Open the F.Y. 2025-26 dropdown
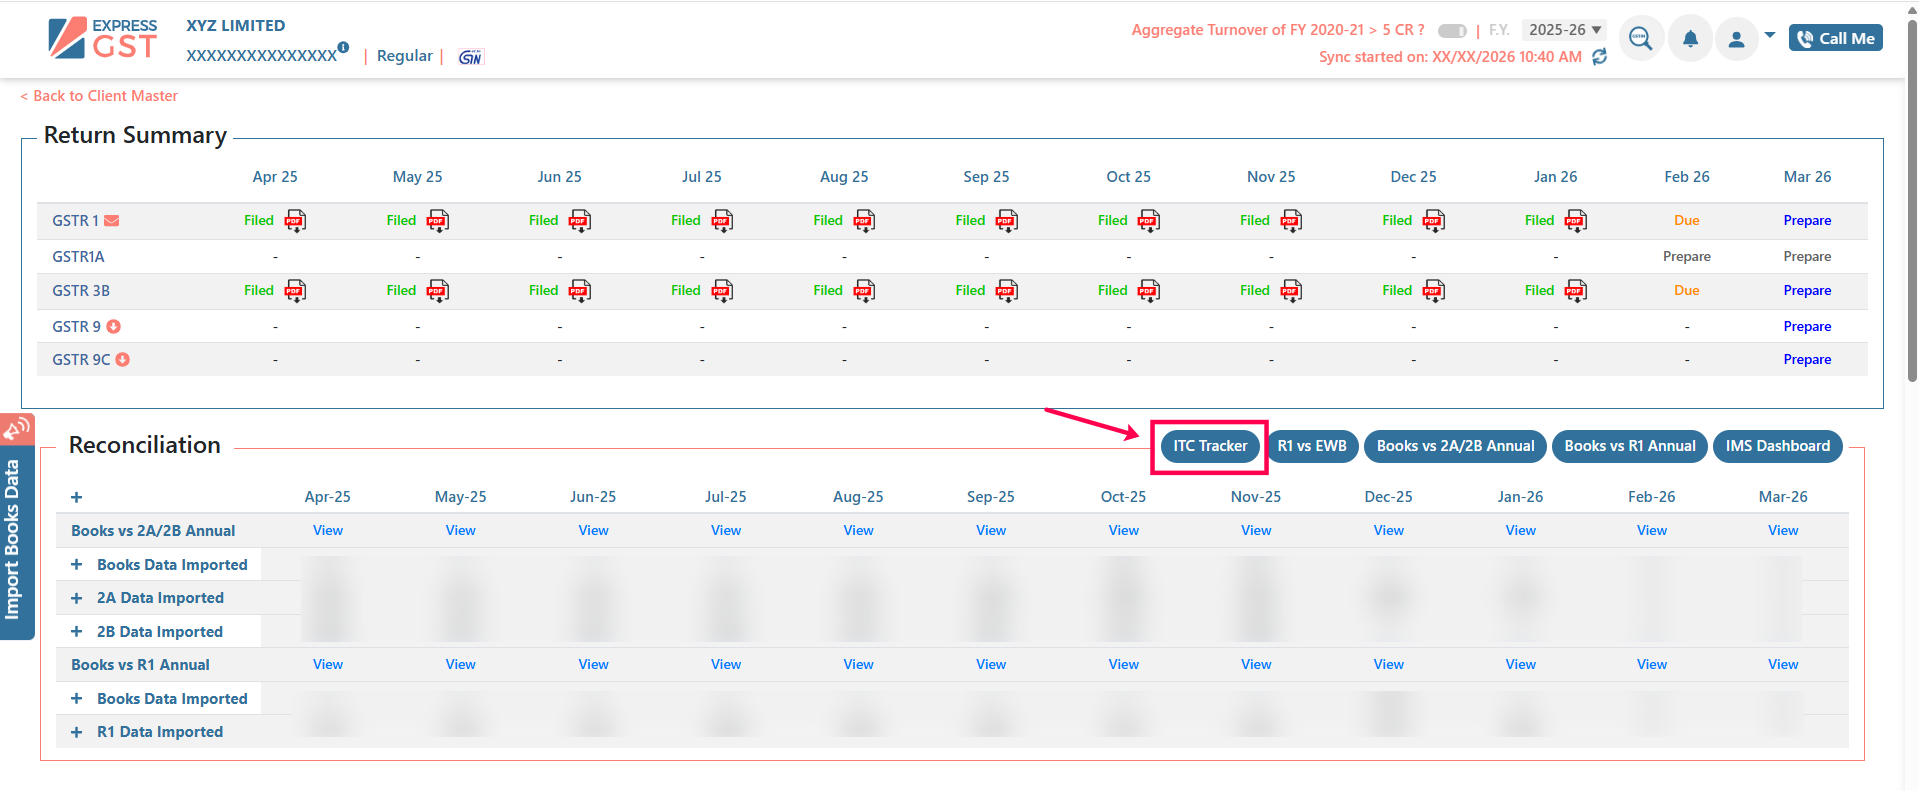This screenshot has height=791, width=1919. pyautogui.click(x=1564, y=30)
